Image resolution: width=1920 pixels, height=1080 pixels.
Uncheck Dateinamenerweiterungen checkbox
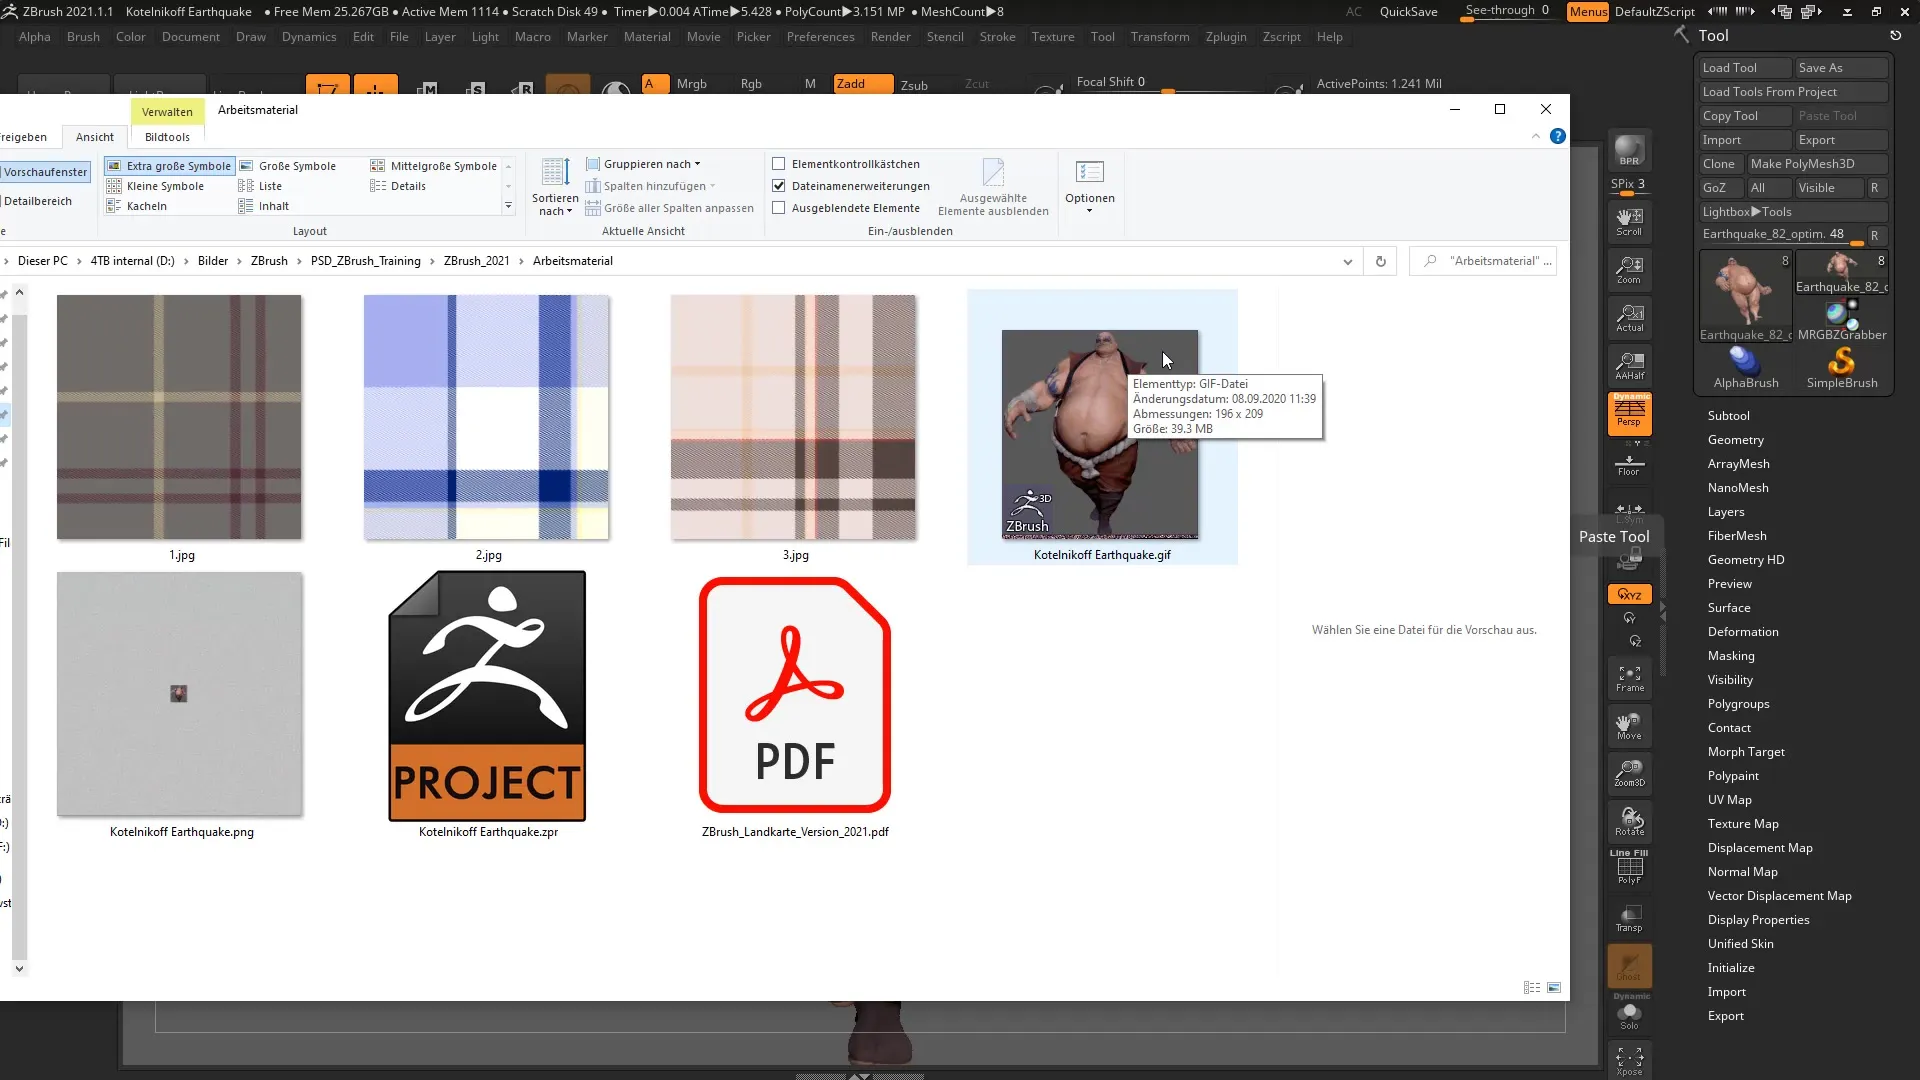click(779, 186)
